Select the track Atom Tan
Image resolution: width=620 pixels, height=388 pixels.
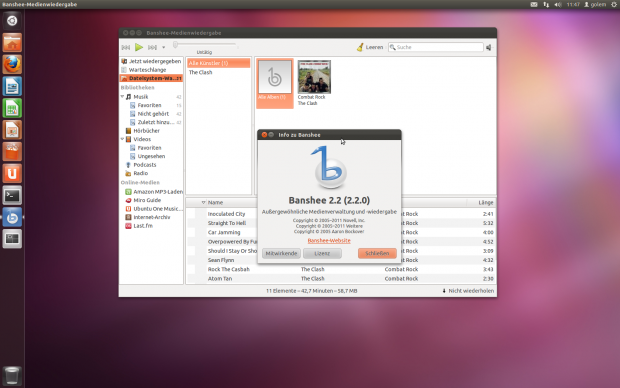(220, 279)
